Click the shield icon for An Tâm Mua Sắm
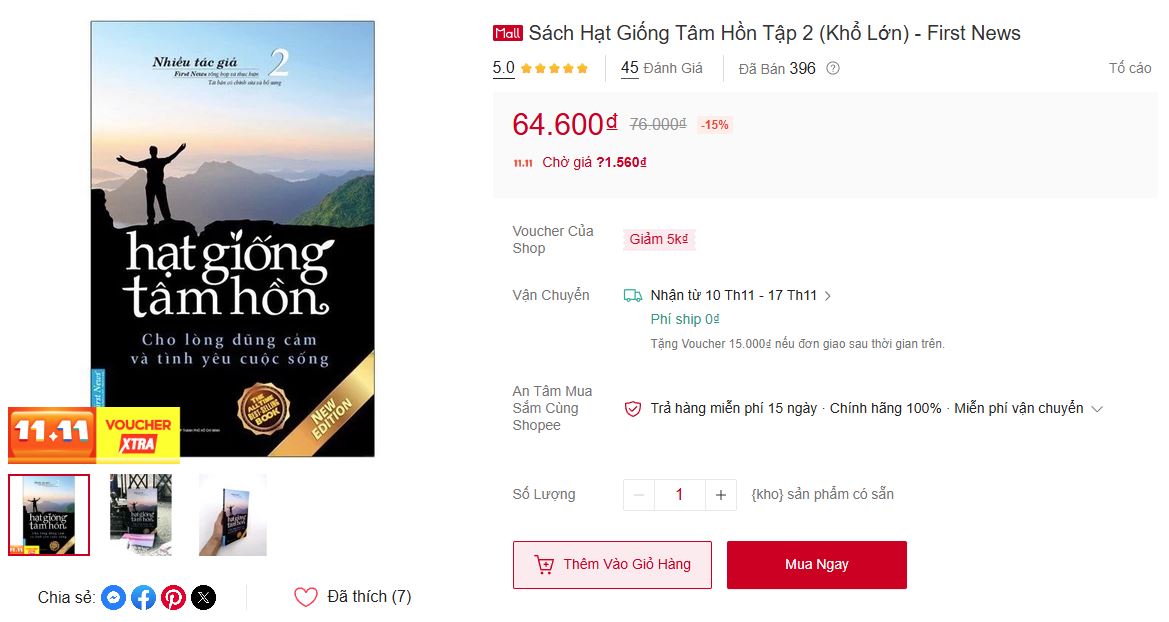 (x=633, y=409)
